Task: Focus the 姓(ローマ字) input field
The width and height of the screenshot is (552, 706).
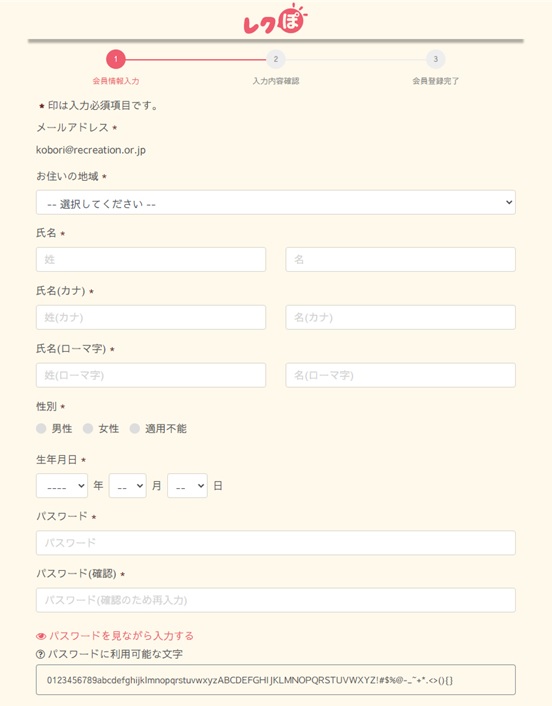Action: (151, 375)
